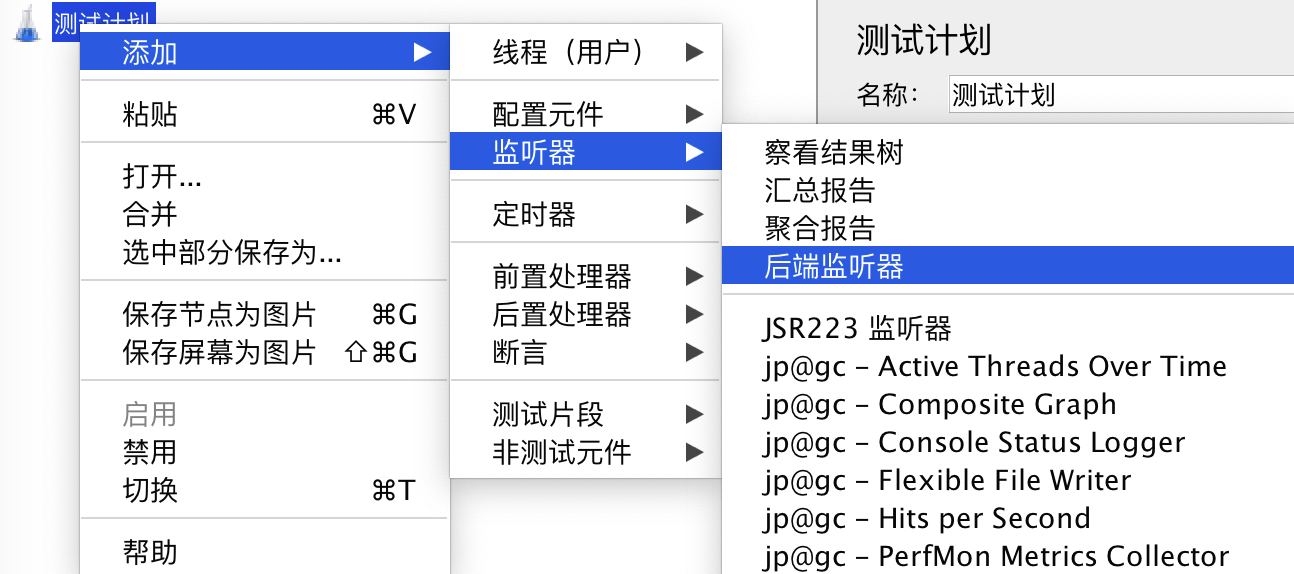
Task: Expand the 配置元件 submenu
Action: tap(585, 114)
